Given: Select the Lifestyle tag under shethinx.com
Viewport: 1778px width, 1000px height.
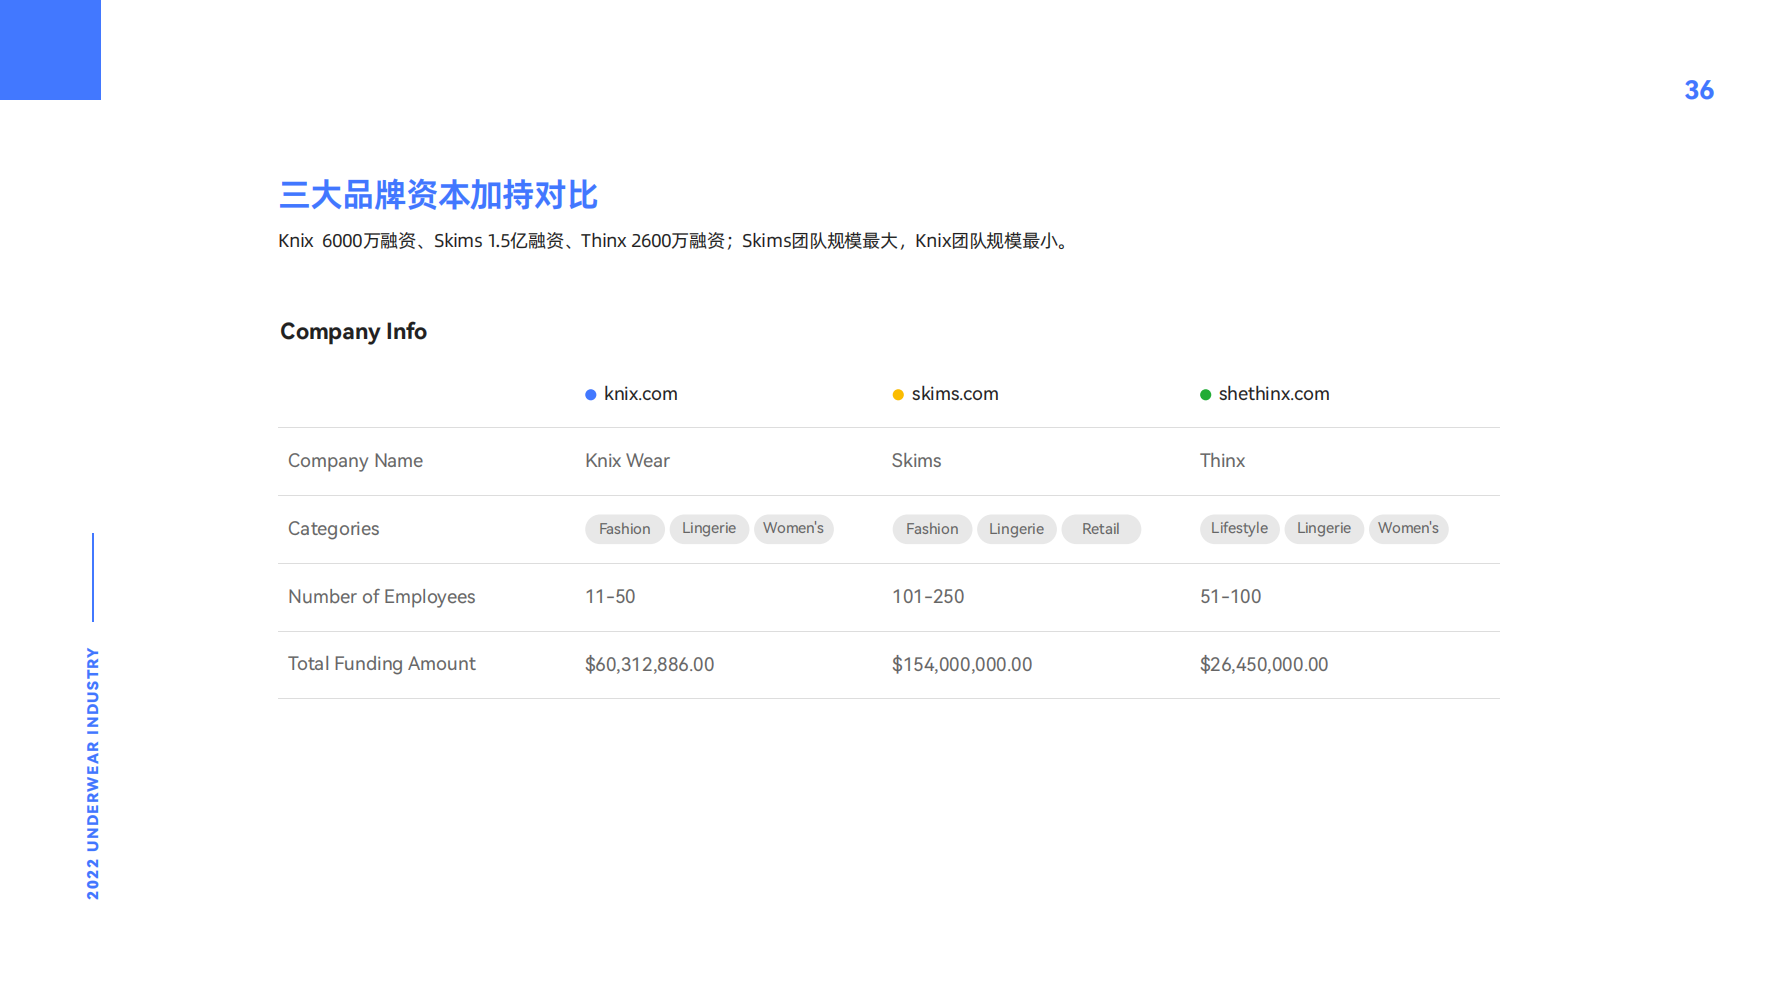Looking at the screenshot, I should click(x=1240, y=529).
